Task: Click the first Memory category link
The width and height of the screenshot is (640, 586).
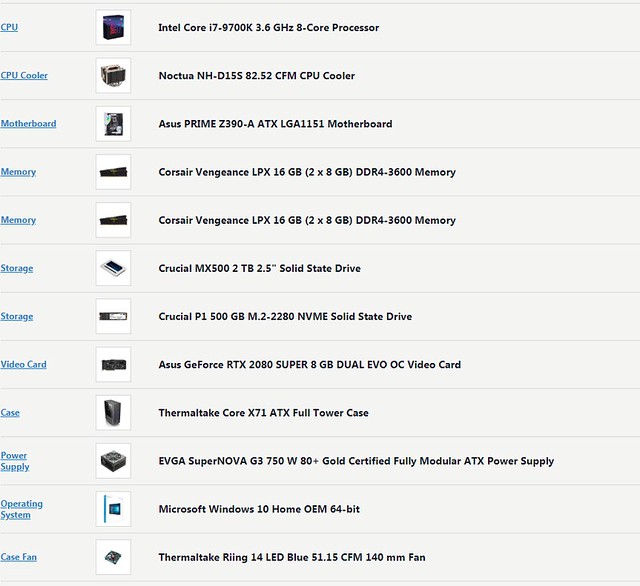Action: click(x=18, y=172)
